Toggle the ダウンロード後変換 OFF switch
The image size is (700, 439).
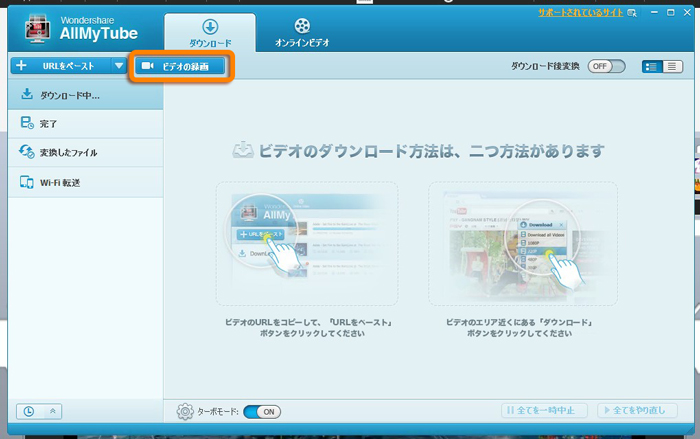tap(606, 67)
